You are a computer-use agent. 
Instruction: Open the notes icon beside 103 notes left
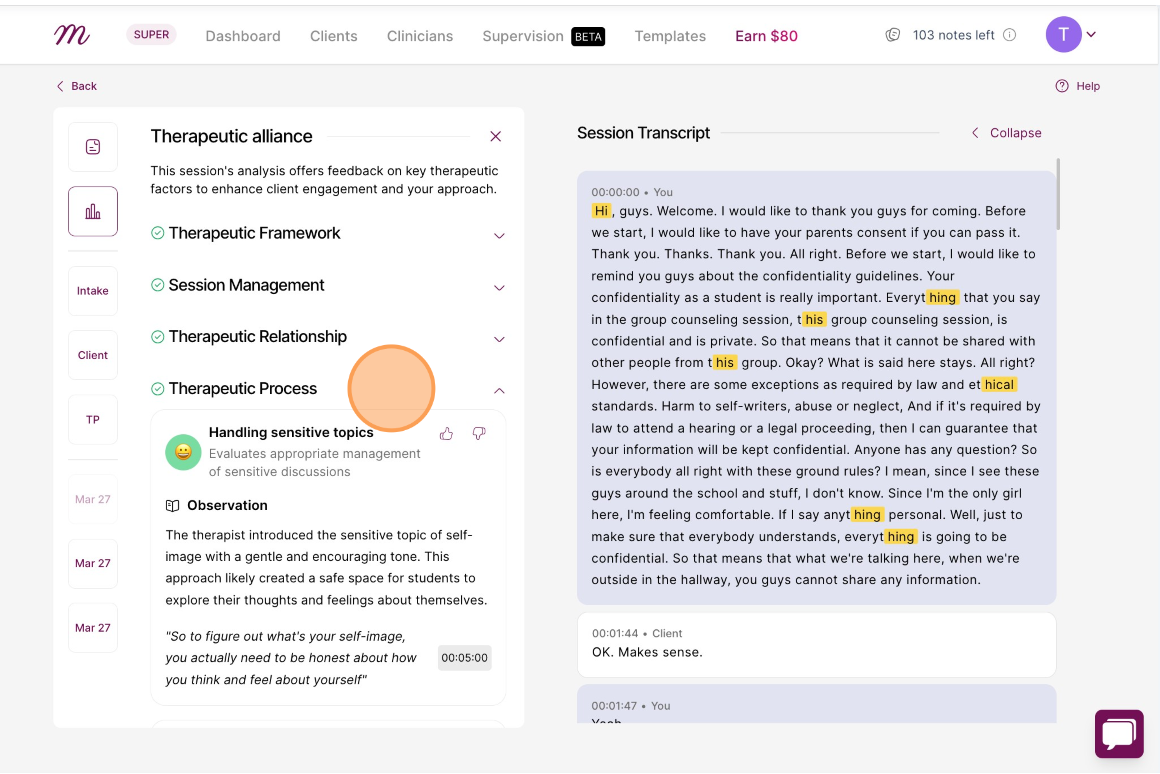(893, 35)
